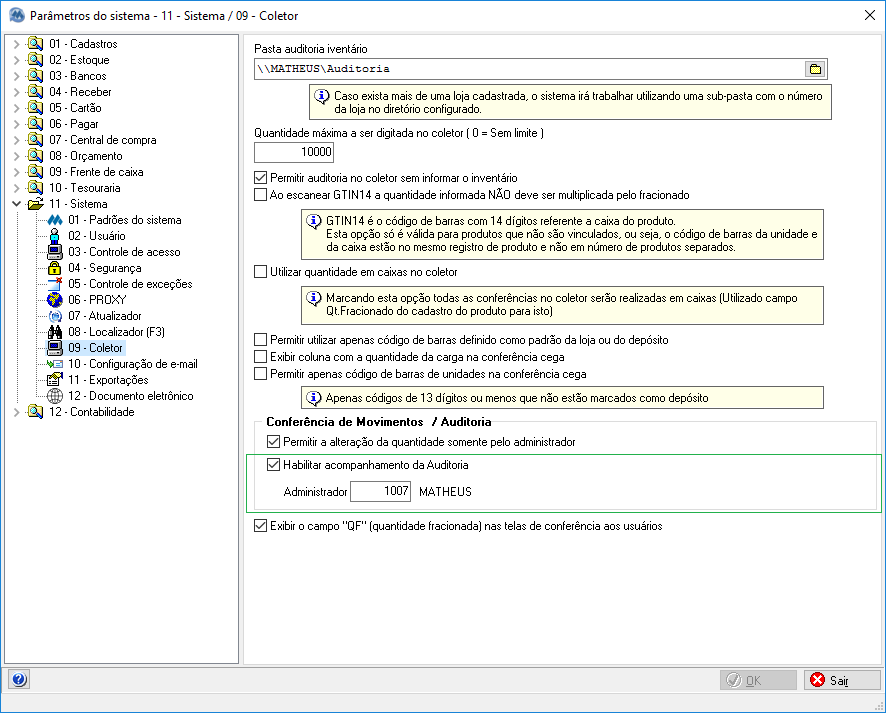Click the PROXY globe icon
The height and width of the screenshot is (713, 886).
55,300
